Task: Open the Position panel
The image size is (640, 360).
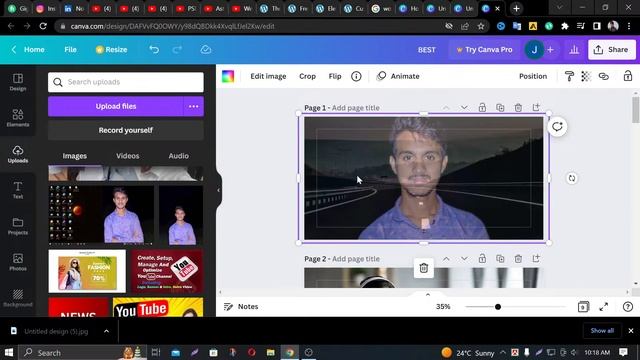Action: point(533,76)
